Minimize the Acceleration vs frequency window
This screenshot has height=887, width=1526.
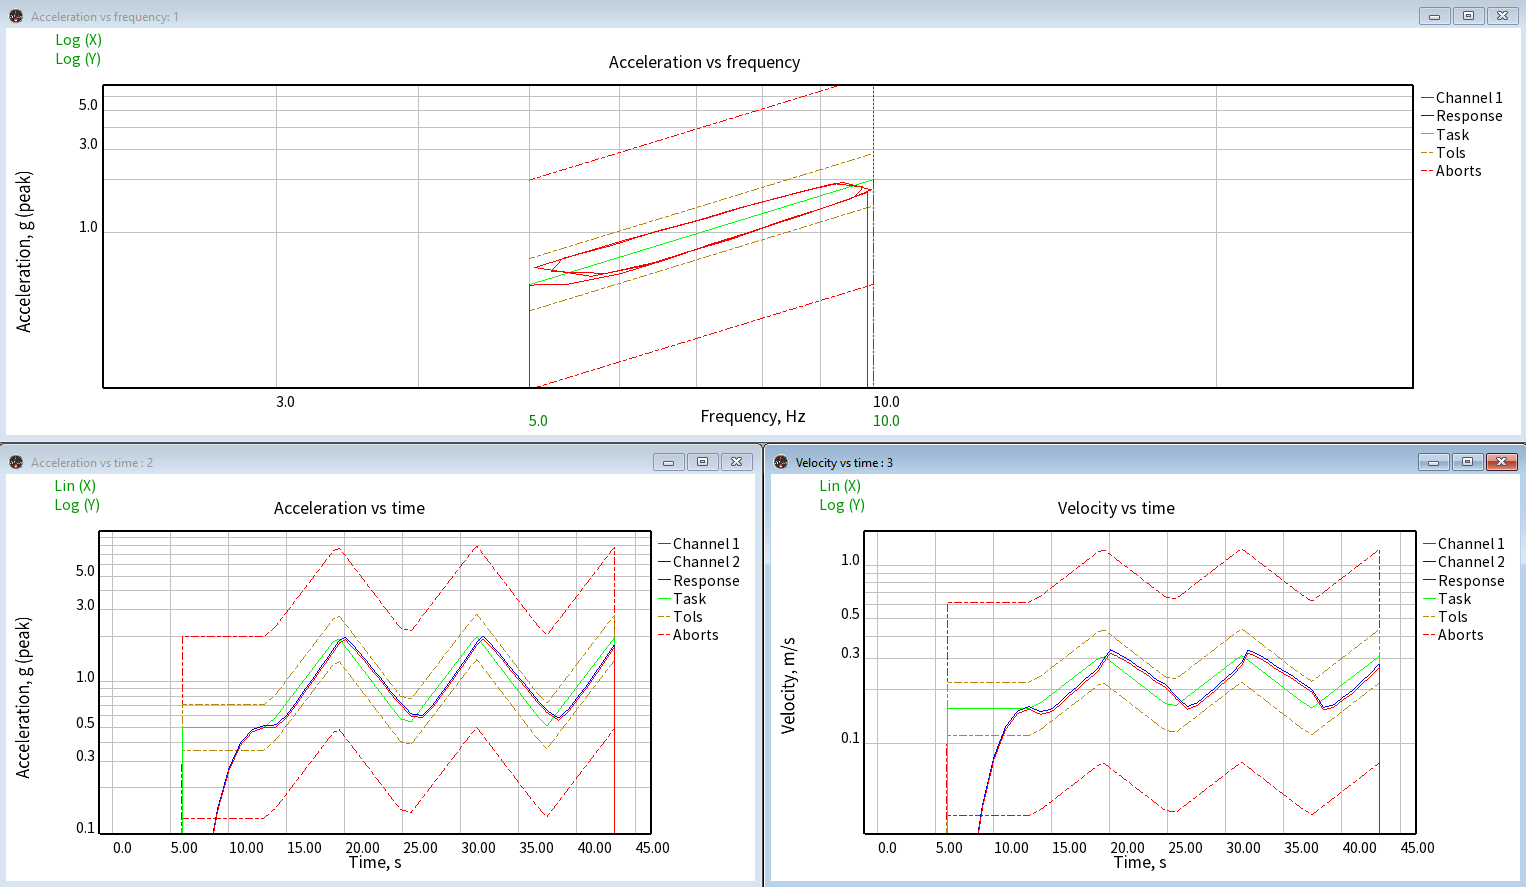click(x=1434, y=16)
